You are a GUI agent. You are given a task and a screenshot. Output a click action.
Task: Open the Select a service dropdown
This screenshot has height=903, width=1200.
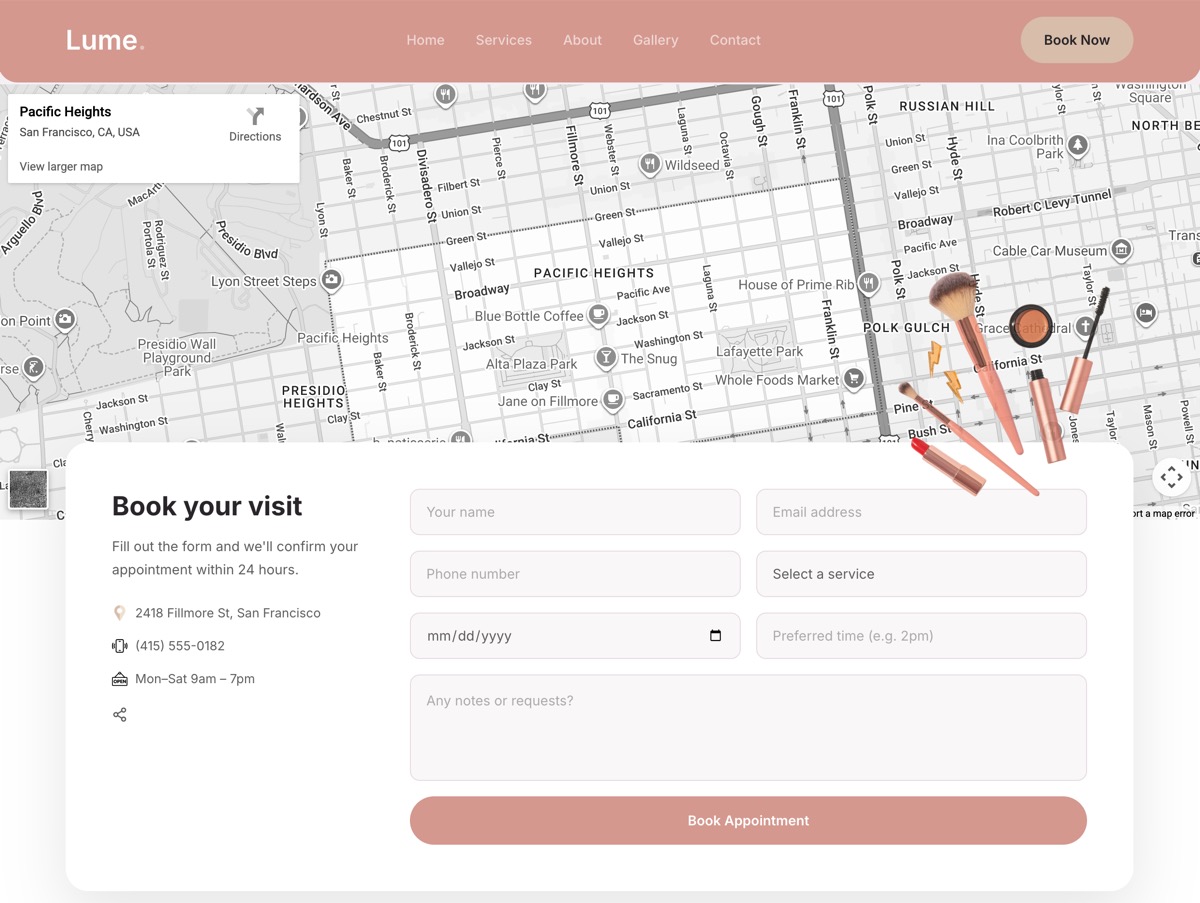click(x=921, y=574)
